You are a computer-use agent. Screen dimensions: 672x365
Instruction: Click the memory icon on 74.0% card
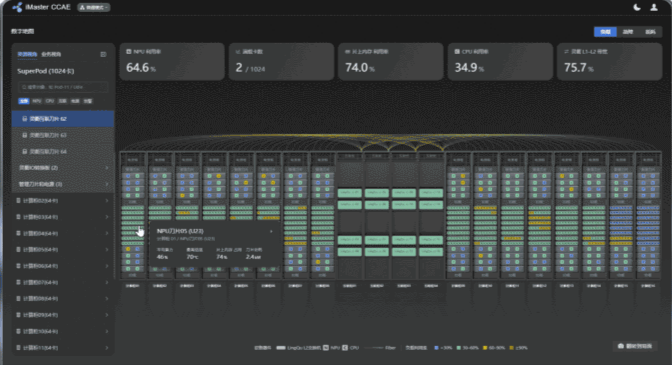[x=347, y=51]
